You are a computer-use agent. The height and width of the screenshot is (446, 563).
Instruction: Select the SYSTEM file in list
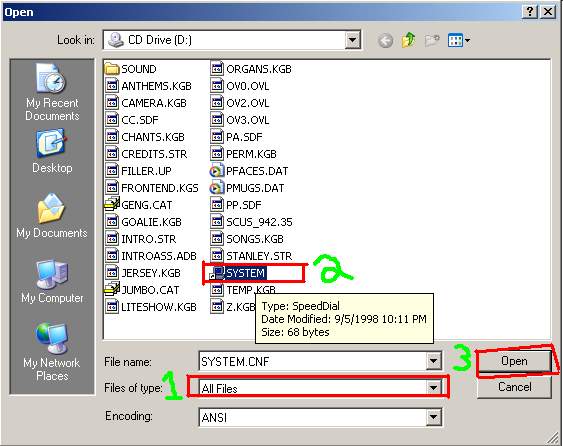[x=238, y=273]
